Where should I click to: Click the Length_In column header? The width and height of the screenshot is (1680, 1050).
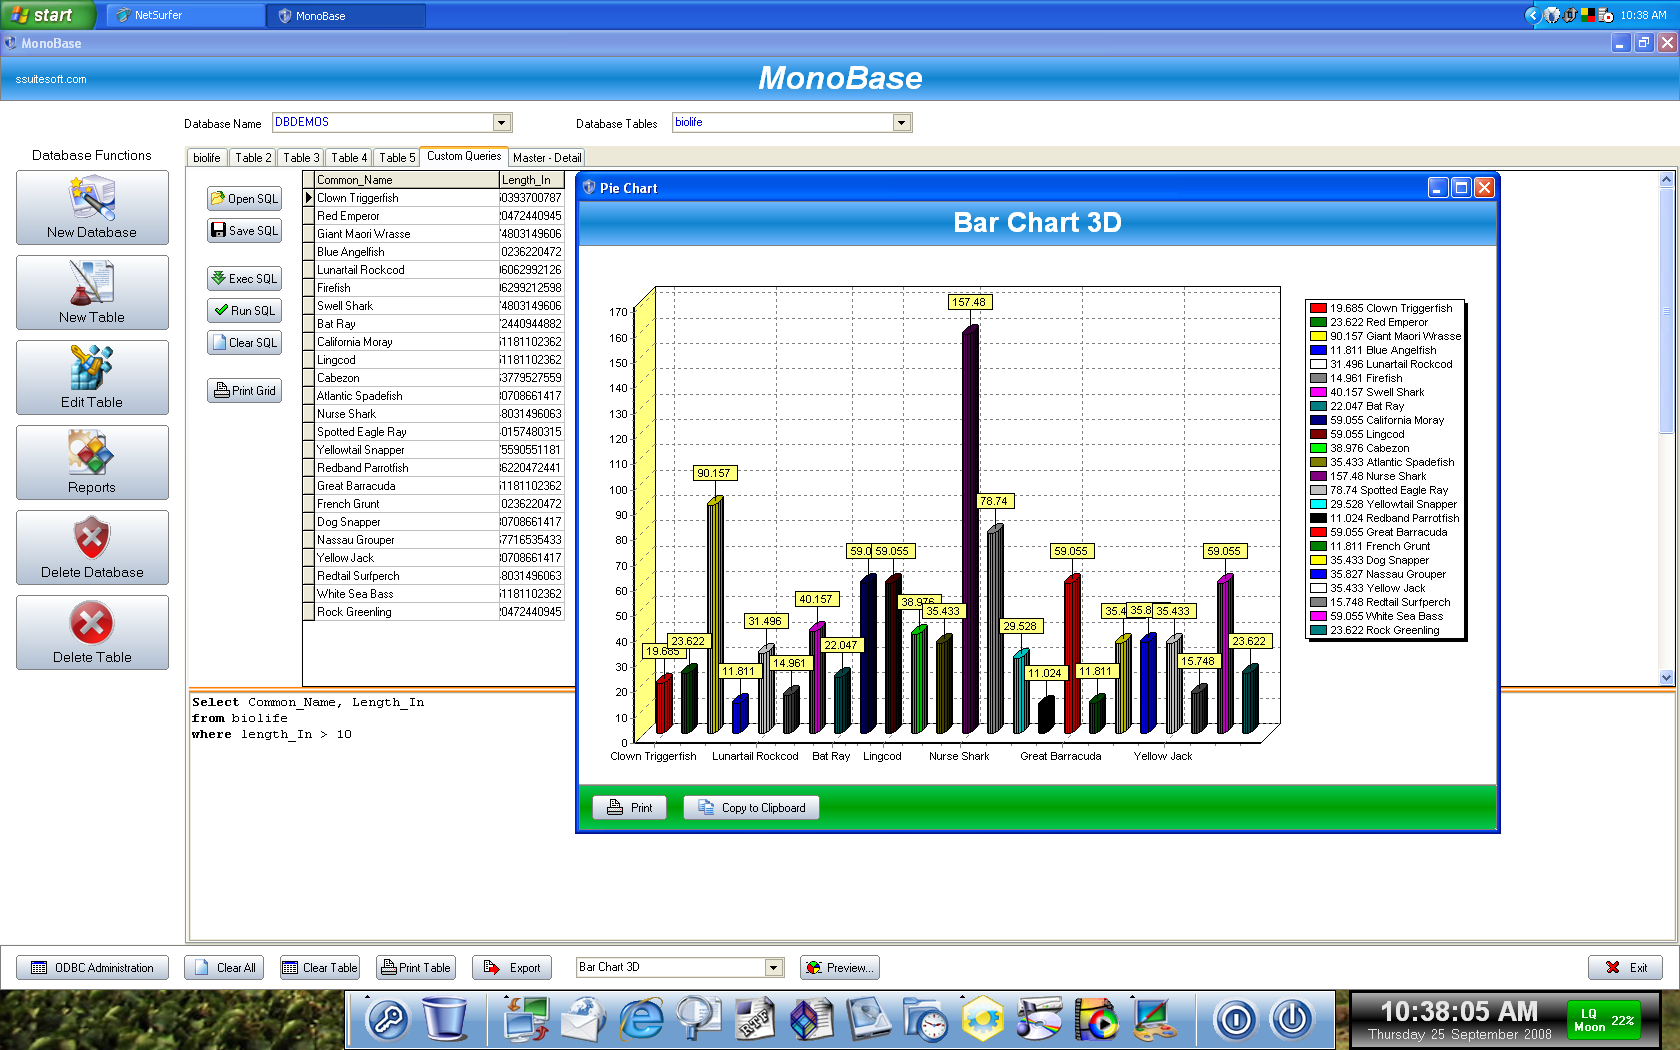tap(531, 180)
